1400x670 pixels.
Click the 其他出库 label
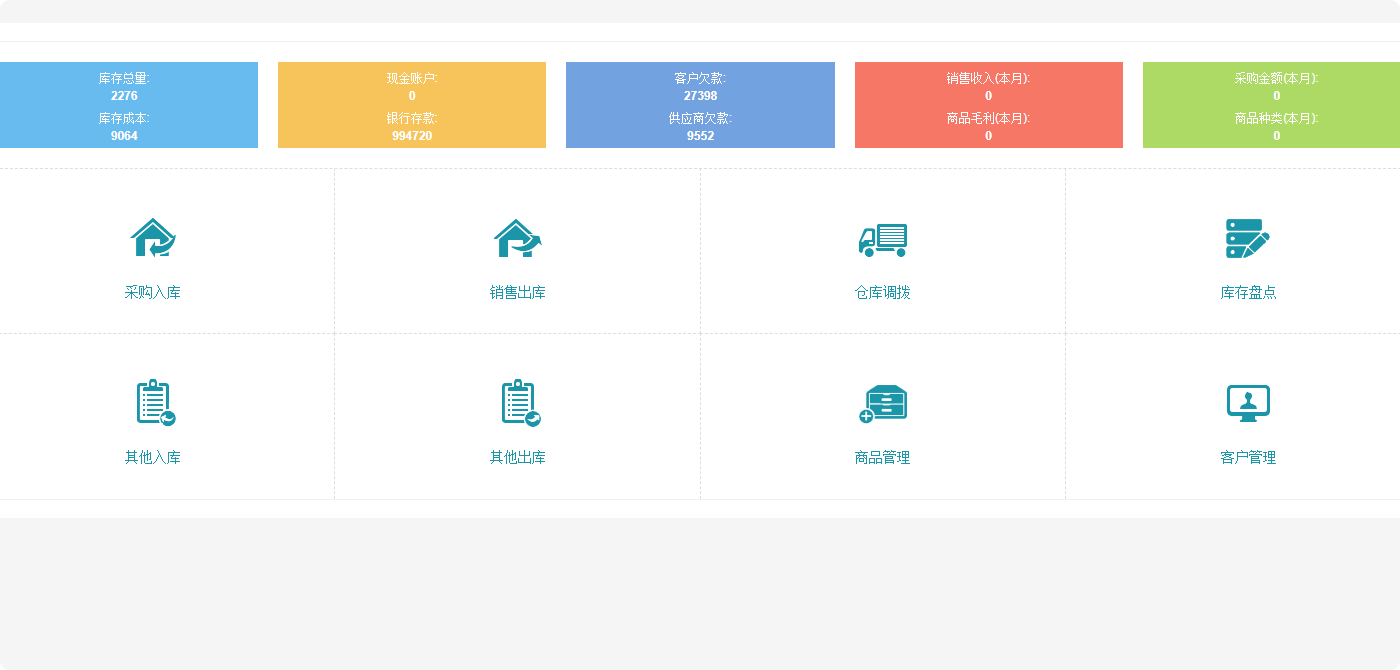click(518, 458)
